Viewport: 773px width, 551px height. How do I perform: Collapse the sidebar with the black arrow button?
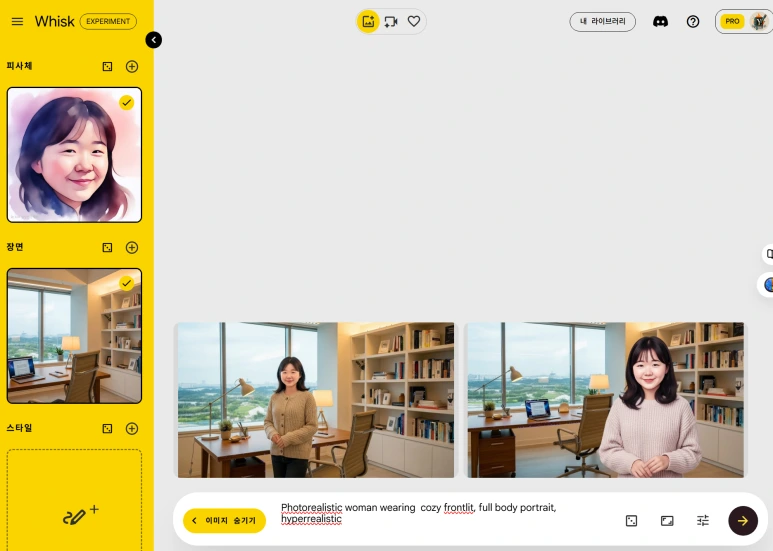coord(154,40)
